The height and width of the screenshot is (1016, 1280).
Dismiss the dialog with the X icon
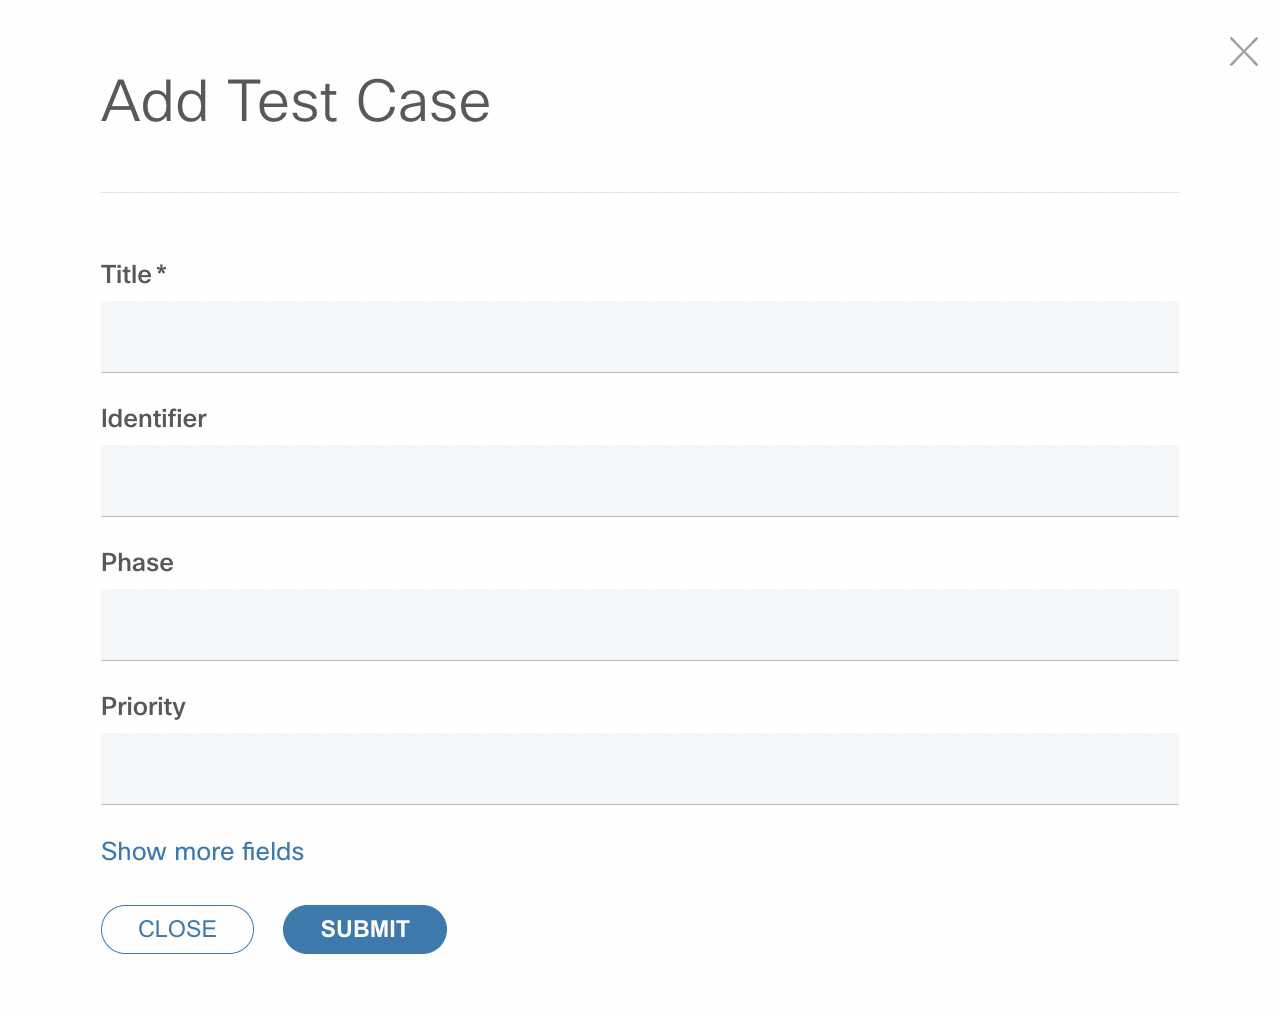(1243, 51)
